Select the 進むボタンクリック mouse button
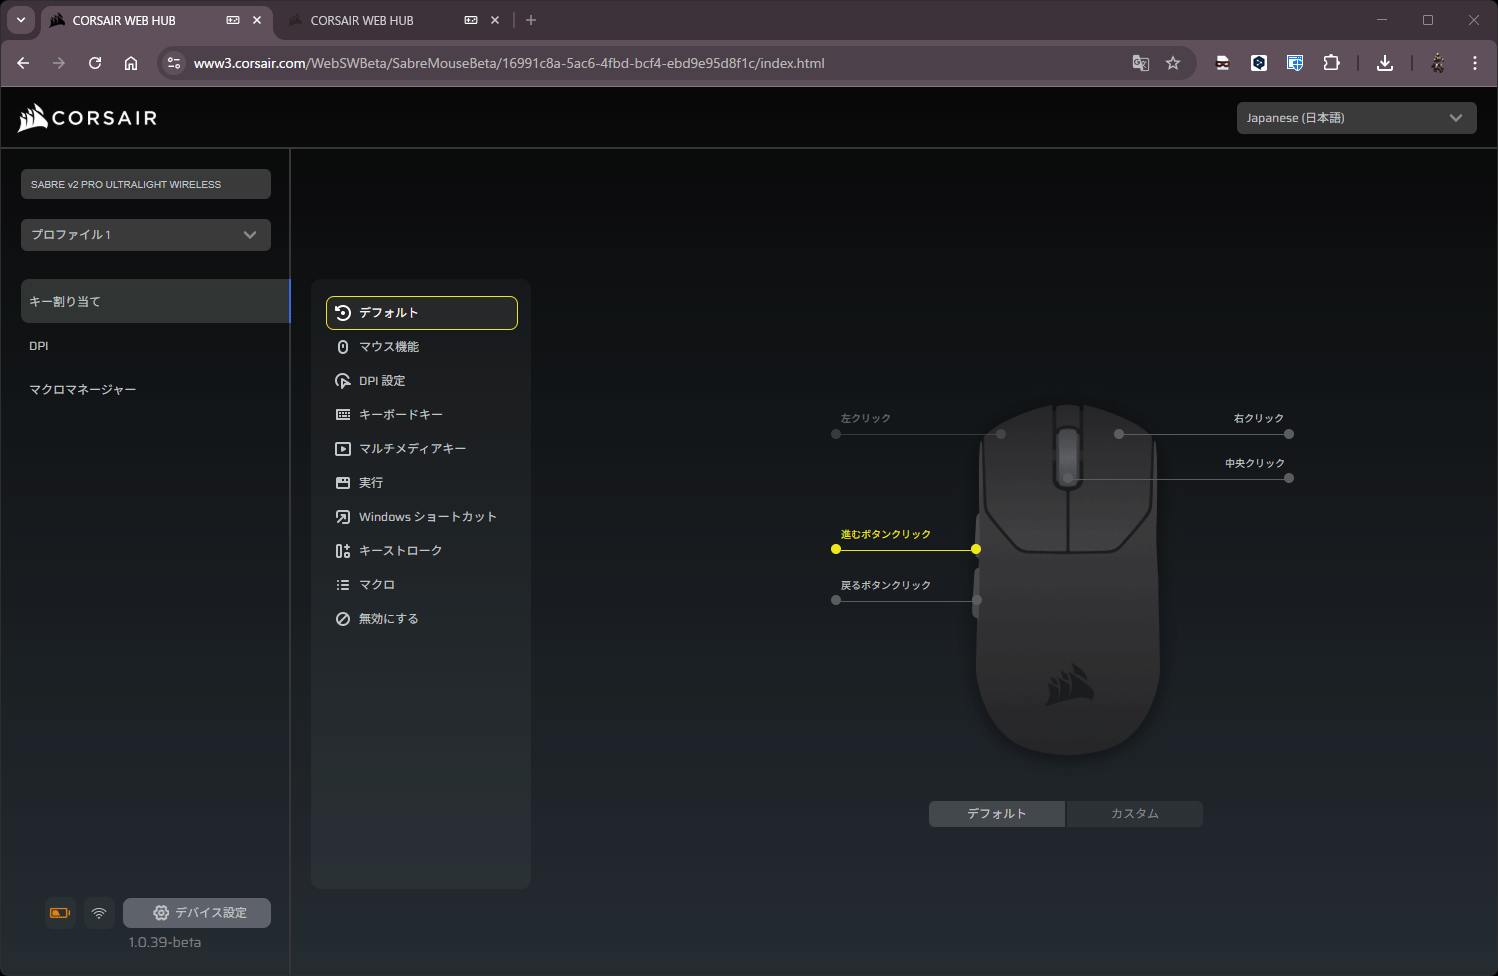 click(885, 535)
